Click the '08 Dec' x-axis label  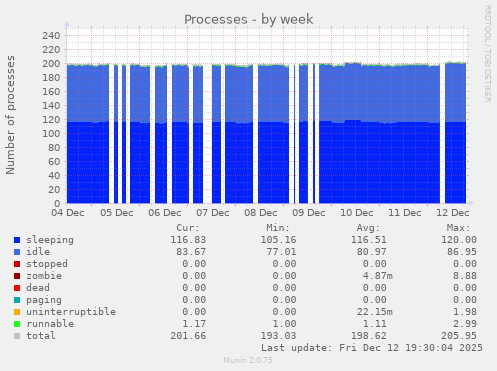[x=261, y=213]
